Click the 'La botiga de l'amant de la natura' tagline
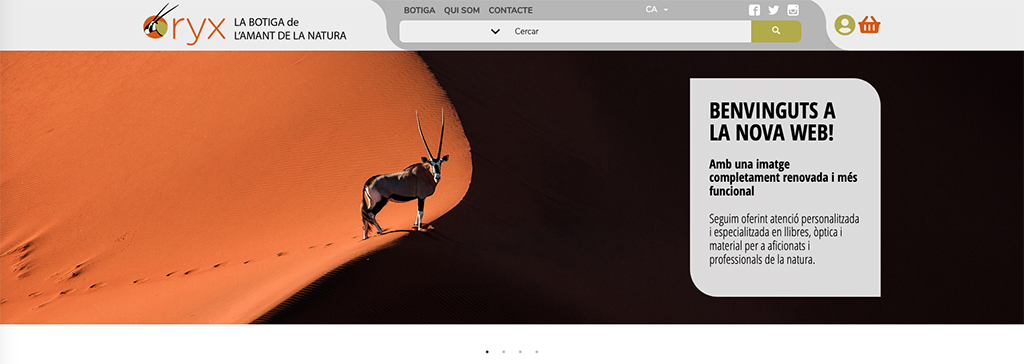The height and width of the screenshot is (364, 1024). click(290, 29)
